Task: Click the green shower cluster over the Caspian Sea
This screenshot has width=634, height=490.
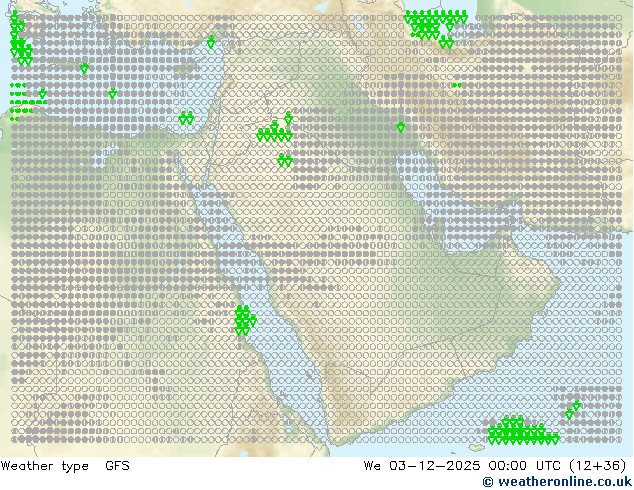Action: point(435,29)
